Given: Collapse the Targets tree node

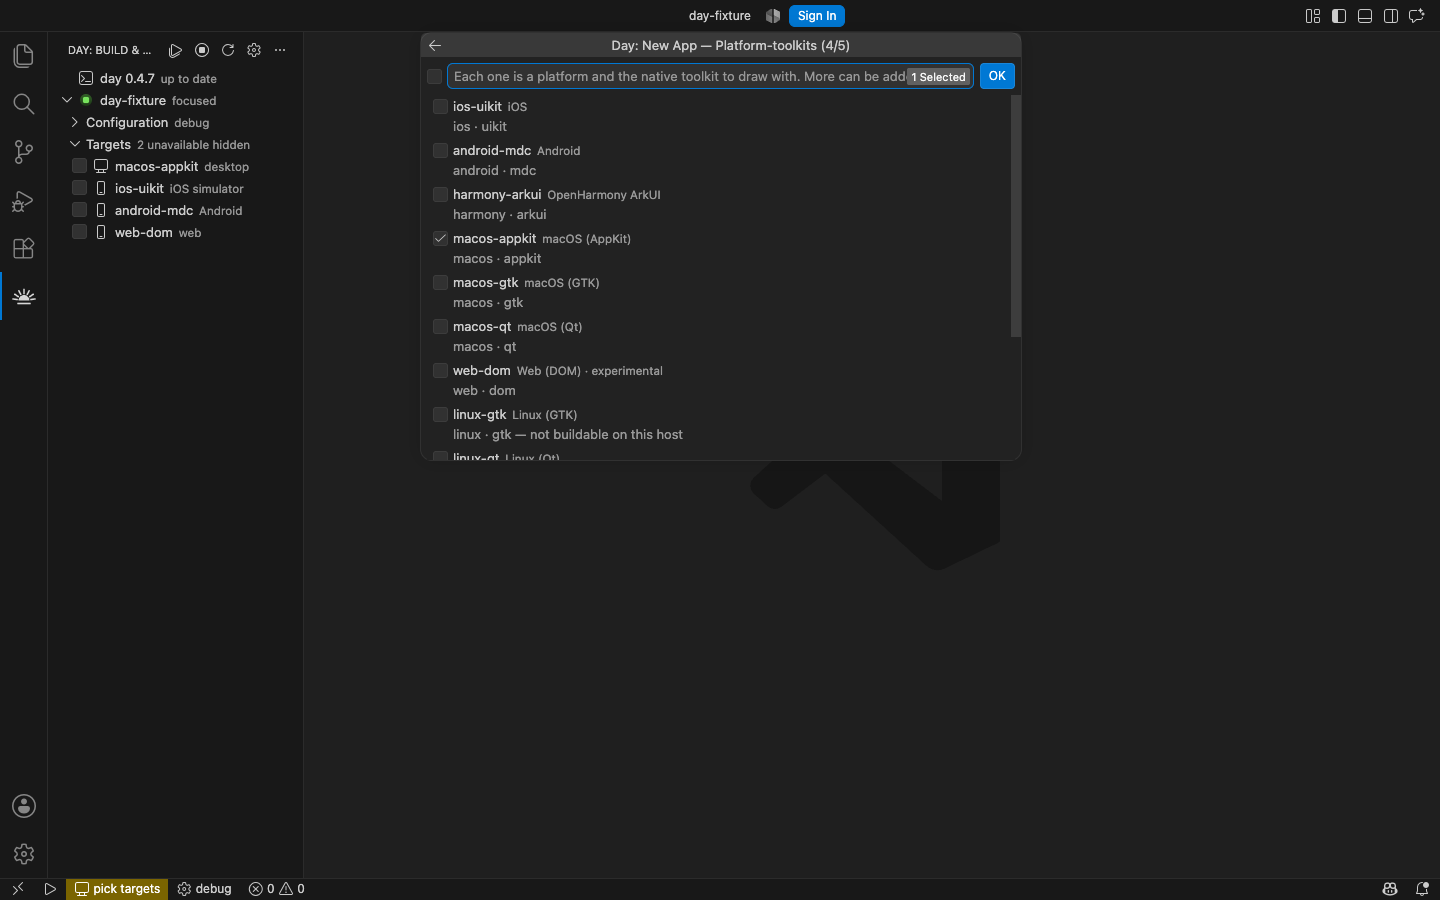Looking at the screenshot, I should coord(75,144).
